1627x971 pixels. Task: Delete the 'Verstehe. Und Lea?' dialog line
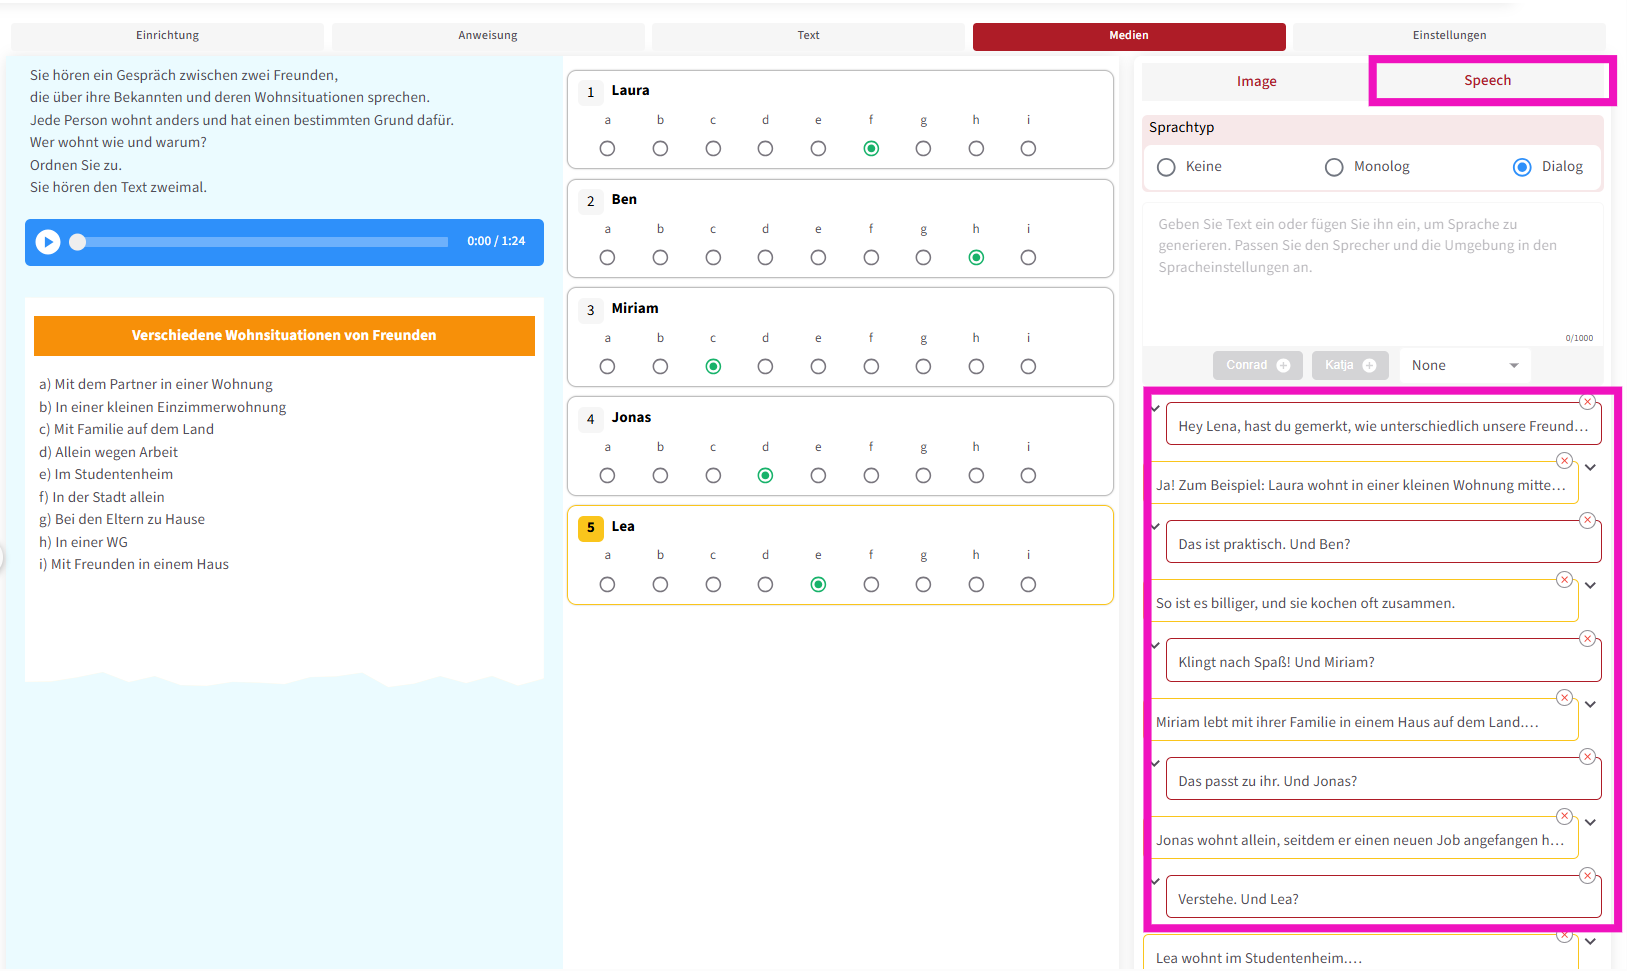[x=1587, y=876]
